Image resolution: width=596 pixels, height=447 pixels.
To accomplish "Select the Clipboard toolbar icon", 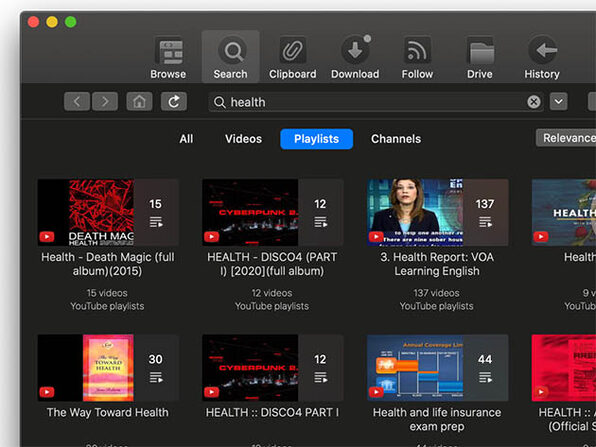I will tap(292, 57).
